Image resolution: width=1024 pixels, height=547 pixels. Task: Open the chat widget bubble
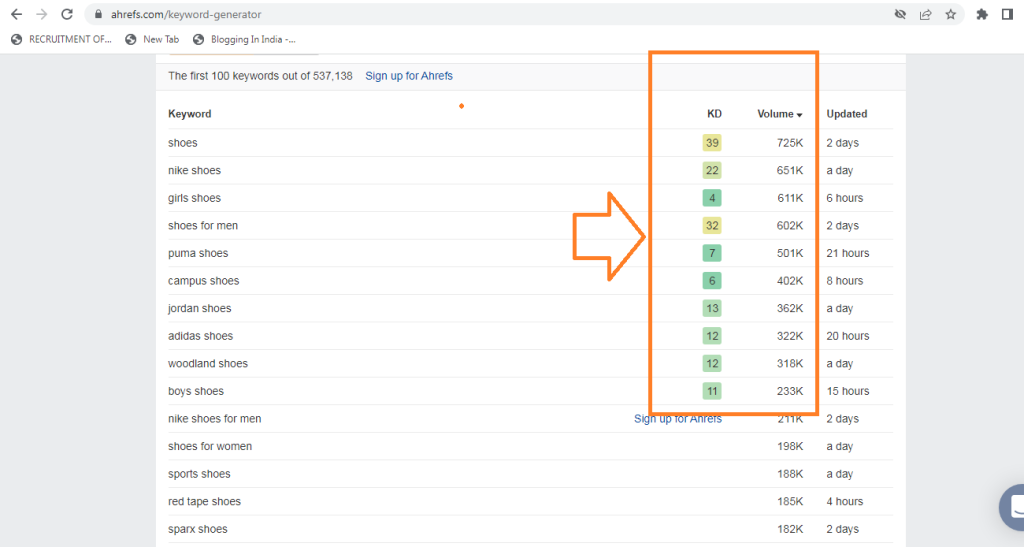(x=1014, y=507)
